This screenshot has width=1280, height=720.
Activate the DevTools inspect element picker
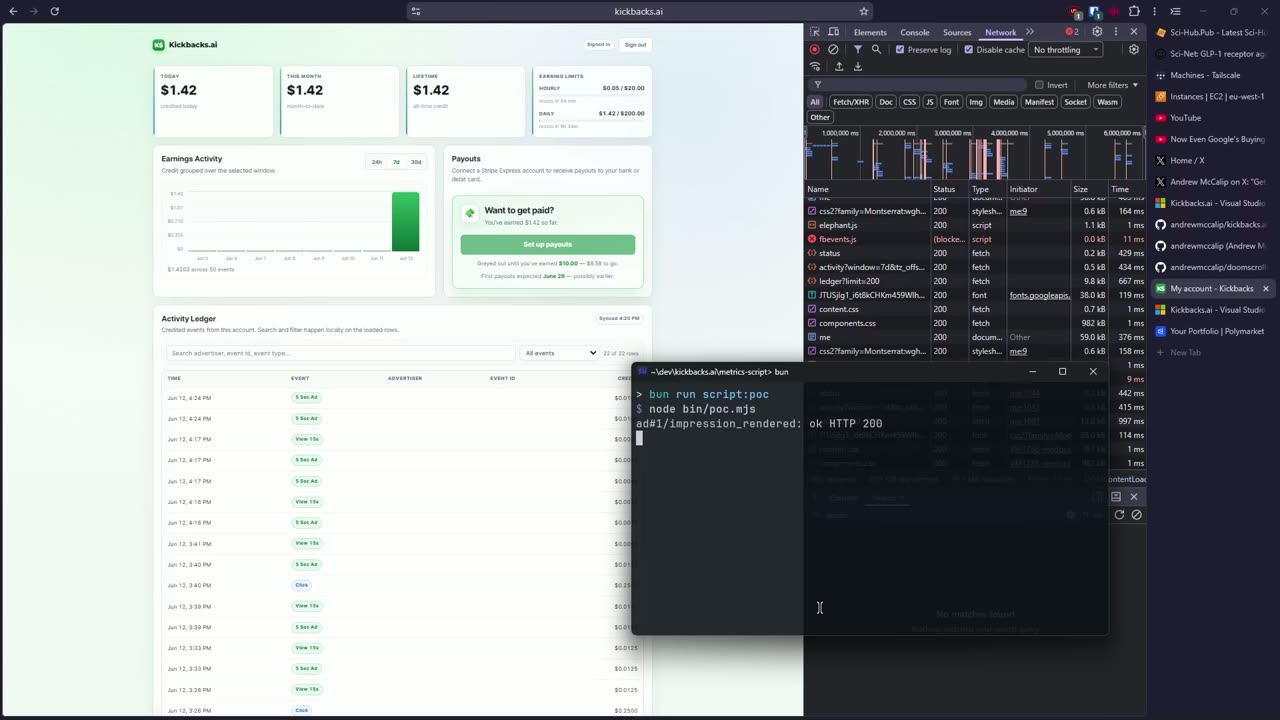pos(816,32)
